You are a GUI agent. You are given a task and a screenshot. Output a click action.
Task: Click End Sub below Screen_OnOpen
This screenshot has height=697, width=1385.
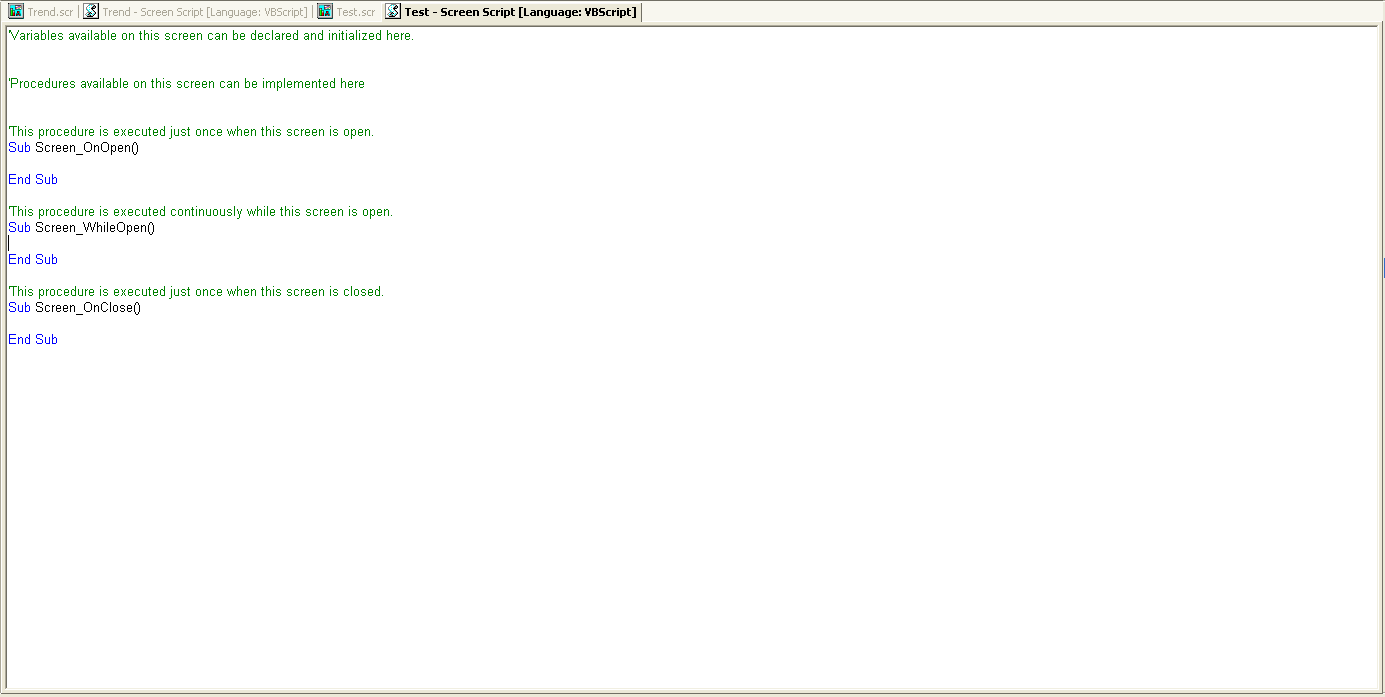33,180
